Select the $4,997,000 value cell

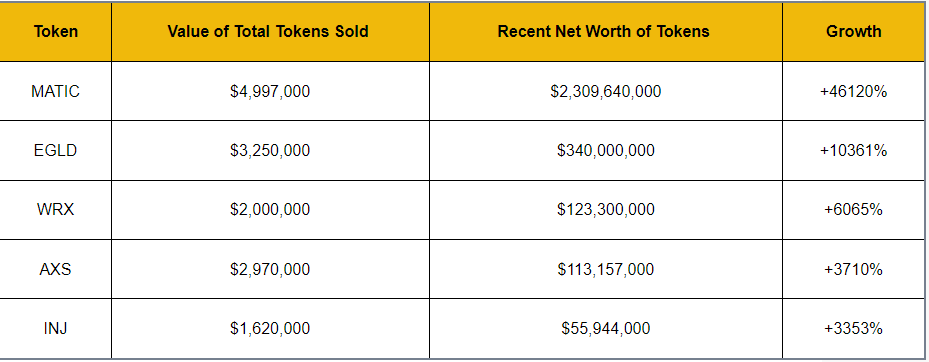[270, 91]
